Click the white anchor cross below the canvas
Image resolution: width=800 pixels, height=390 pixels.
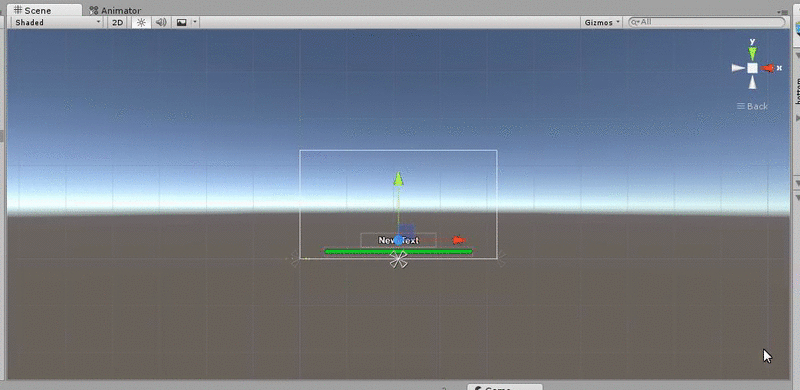click(x=398, y=259)
